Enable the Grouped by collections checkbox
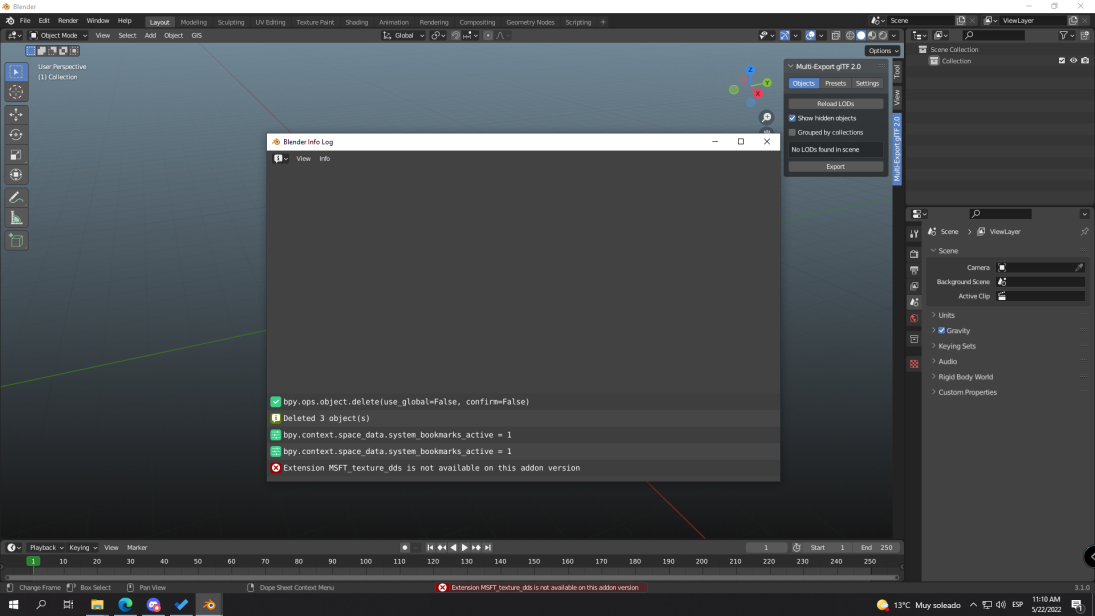1095x616 pixels. (793, 132)
